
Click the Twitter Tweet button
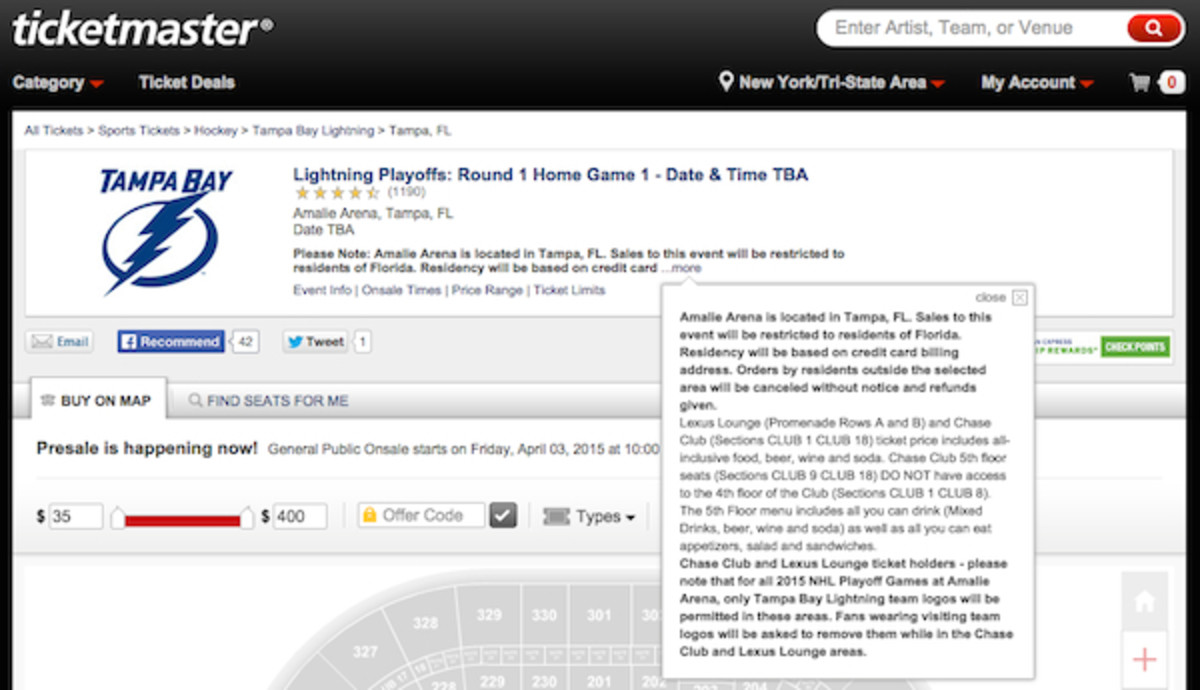point(314,342)
